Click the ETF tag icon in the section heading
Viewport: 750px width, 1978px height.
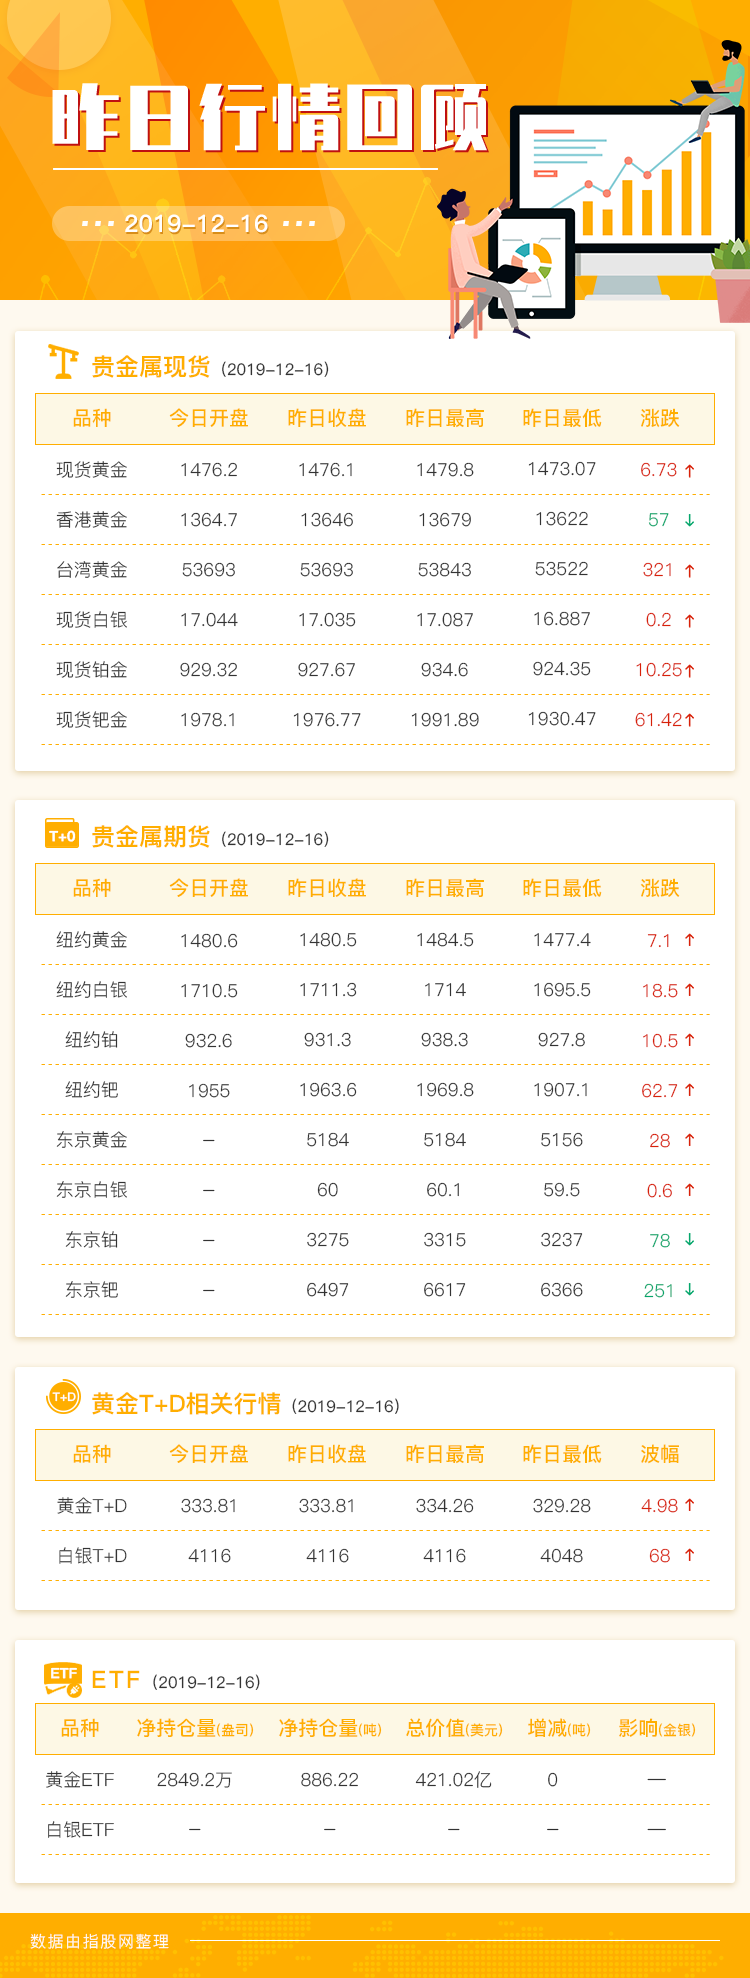[x=63, y=1679]
